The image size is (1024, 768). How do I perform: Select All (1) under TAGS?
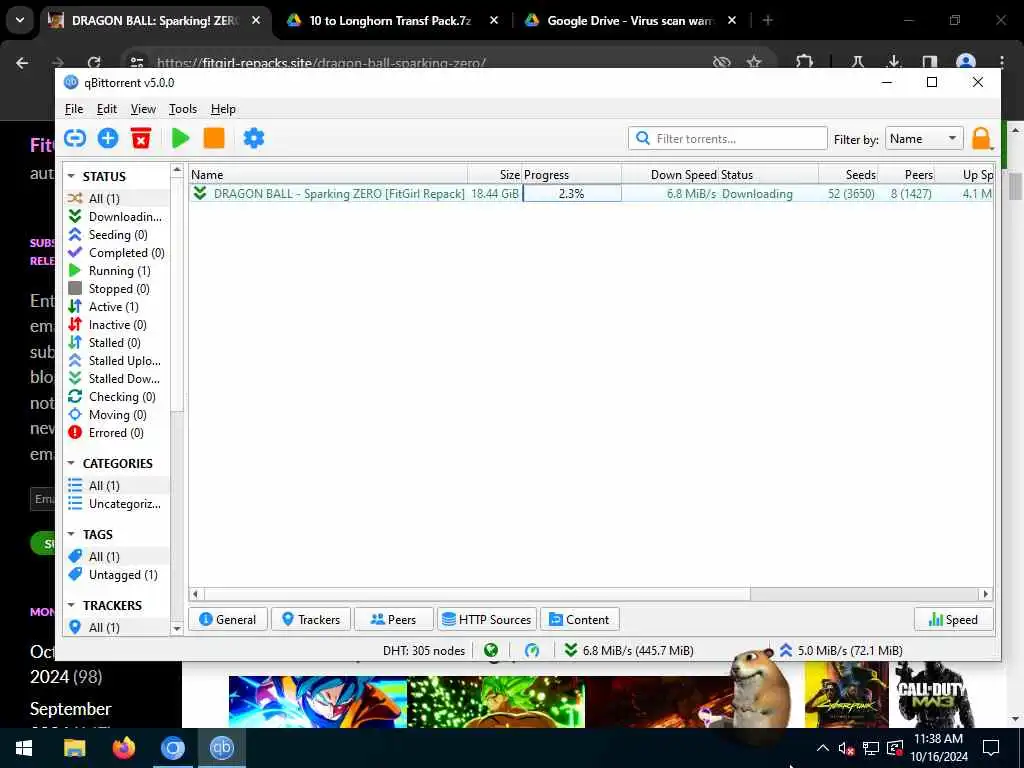point(116,556)
